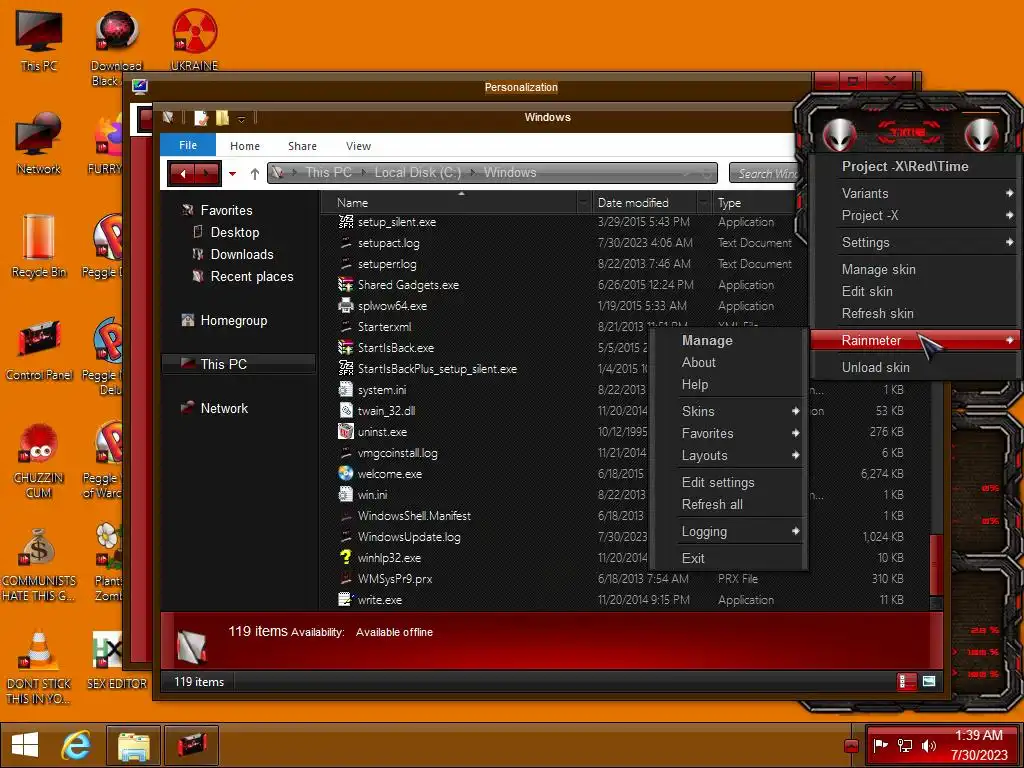Open COMMUNISTS HATE THIS G... shortcut

pyautogui.click(x=39, y=564)
